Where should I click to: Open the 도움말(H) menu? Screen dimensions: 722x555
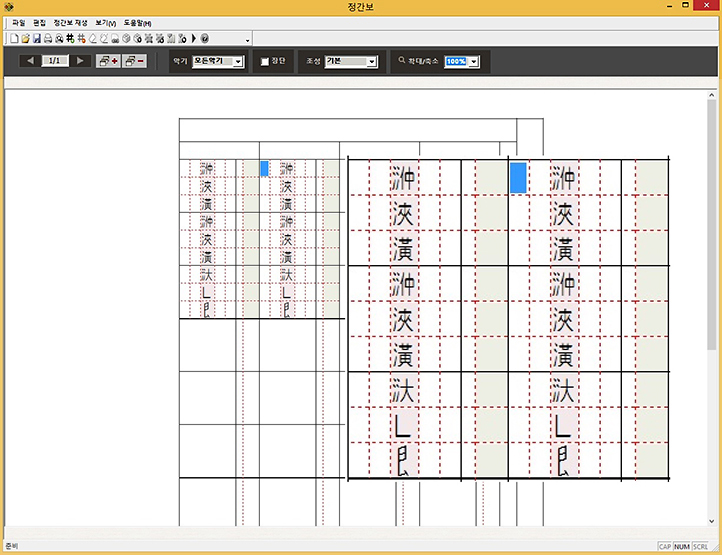pyautogui.click(x=137, y=23)
